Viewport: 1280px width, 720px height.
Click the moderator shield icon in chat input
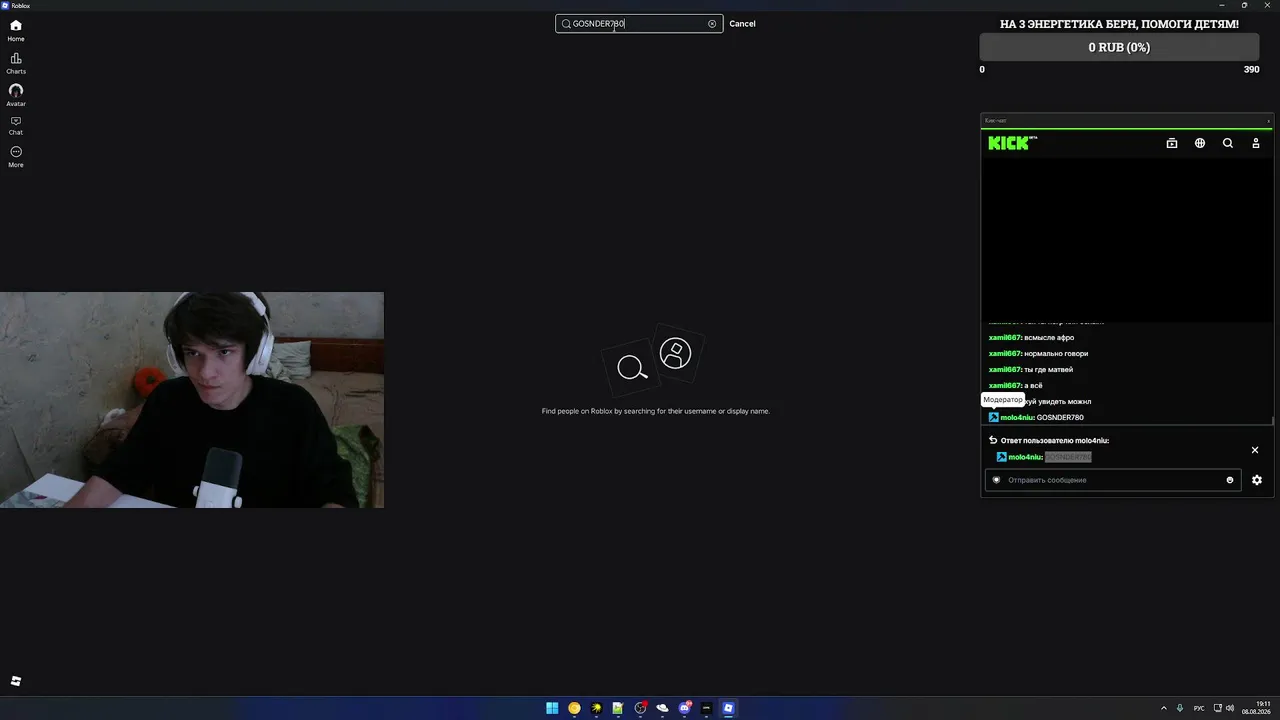point(996,480)
